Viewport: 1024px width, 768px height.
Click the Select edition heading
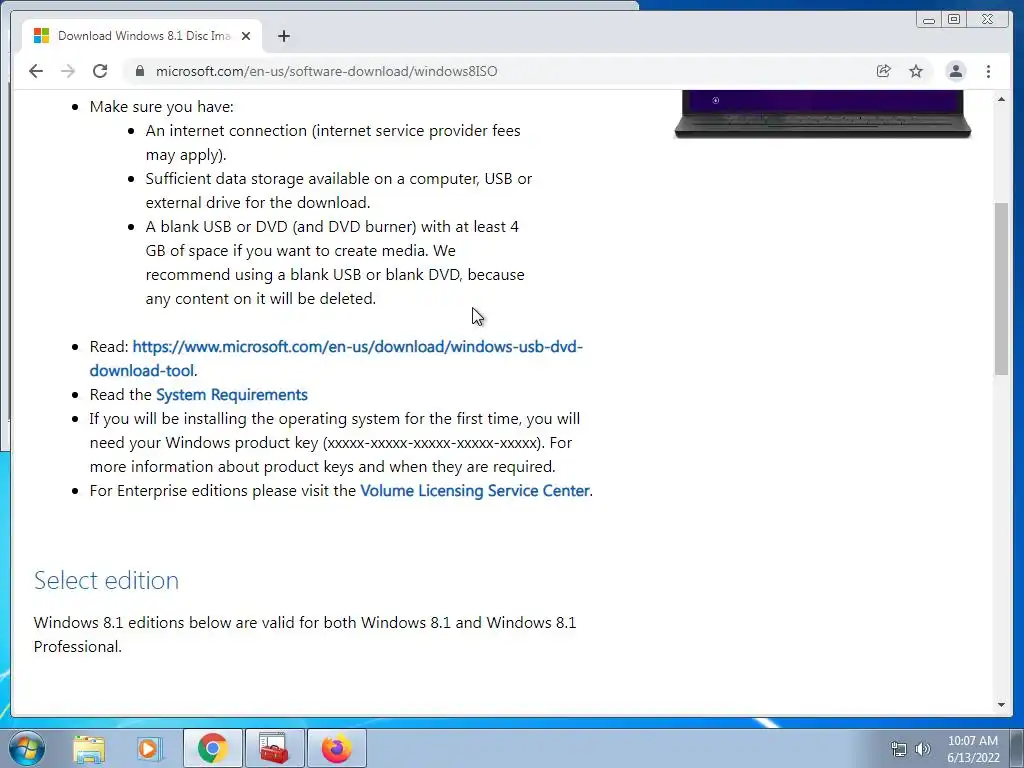point(106,580)
